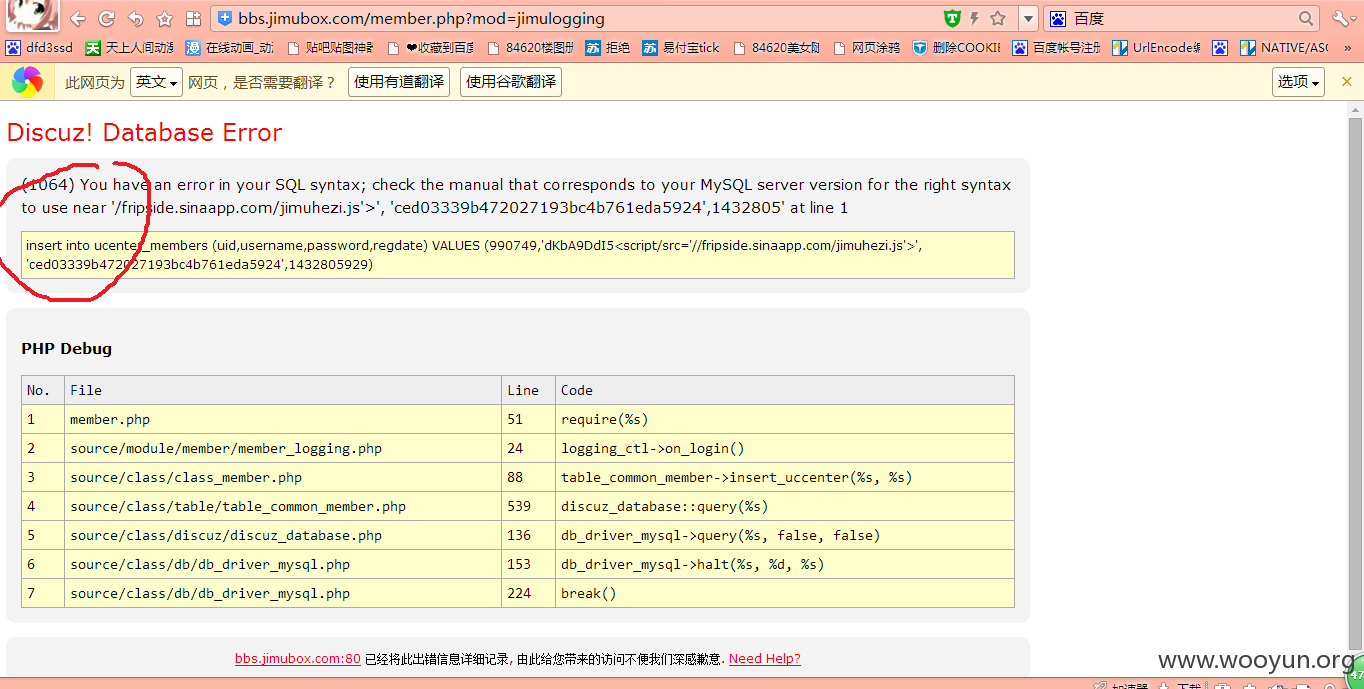This screenshot has height=689, width=1364.
Task: Click the bbs.jimubox.com:80 link
Action: 298,658
